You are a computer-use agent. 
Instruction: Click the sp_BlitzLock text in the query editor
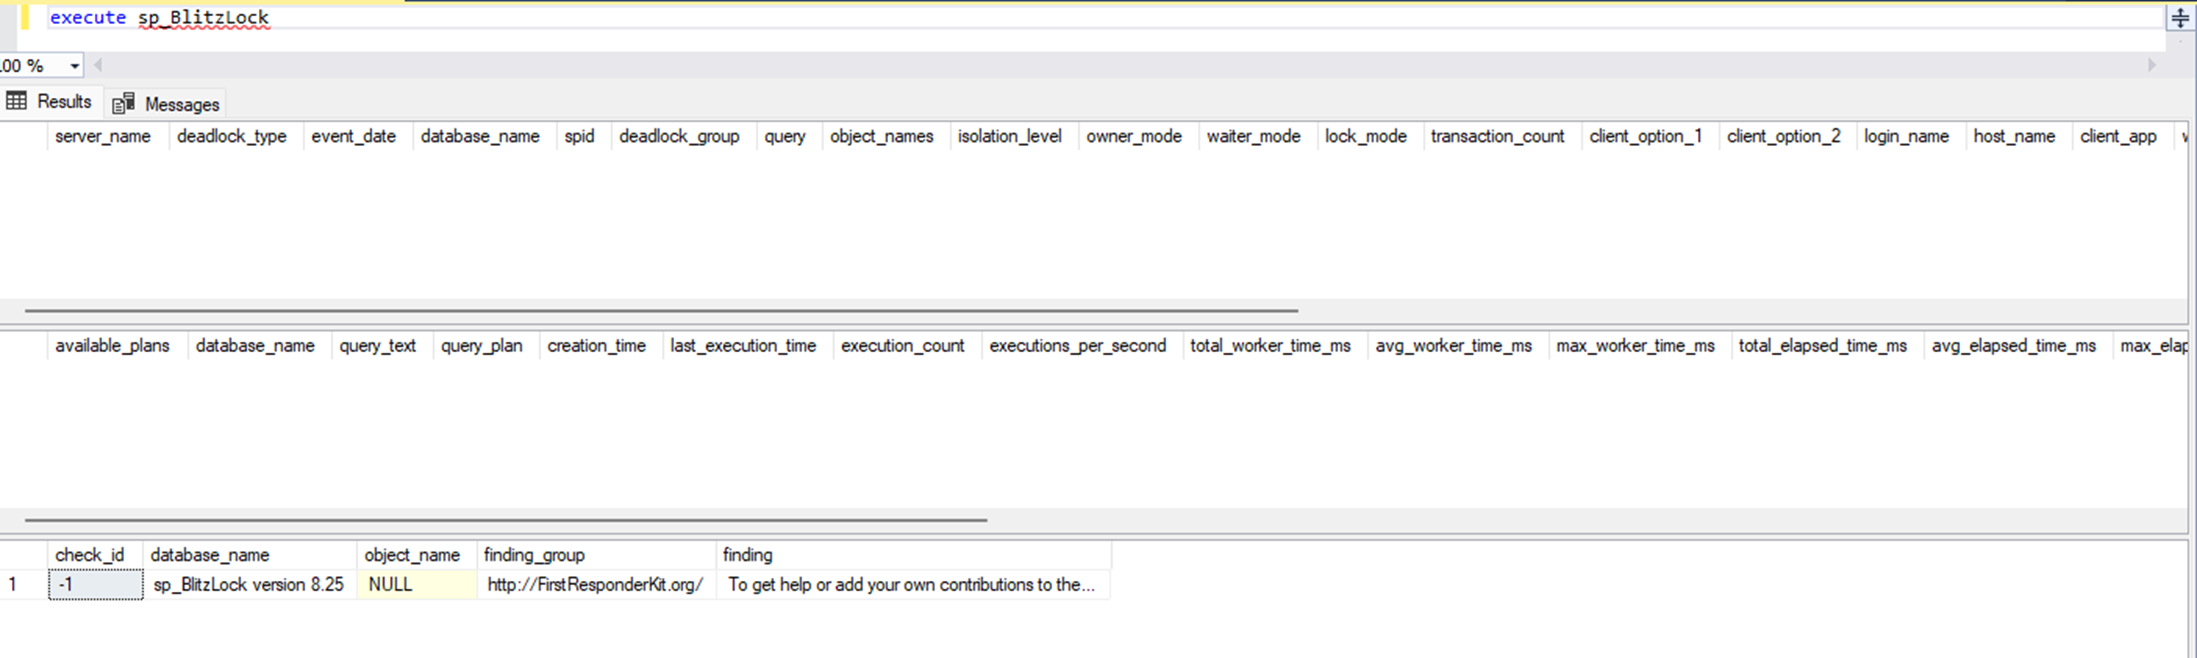[204, 18]
